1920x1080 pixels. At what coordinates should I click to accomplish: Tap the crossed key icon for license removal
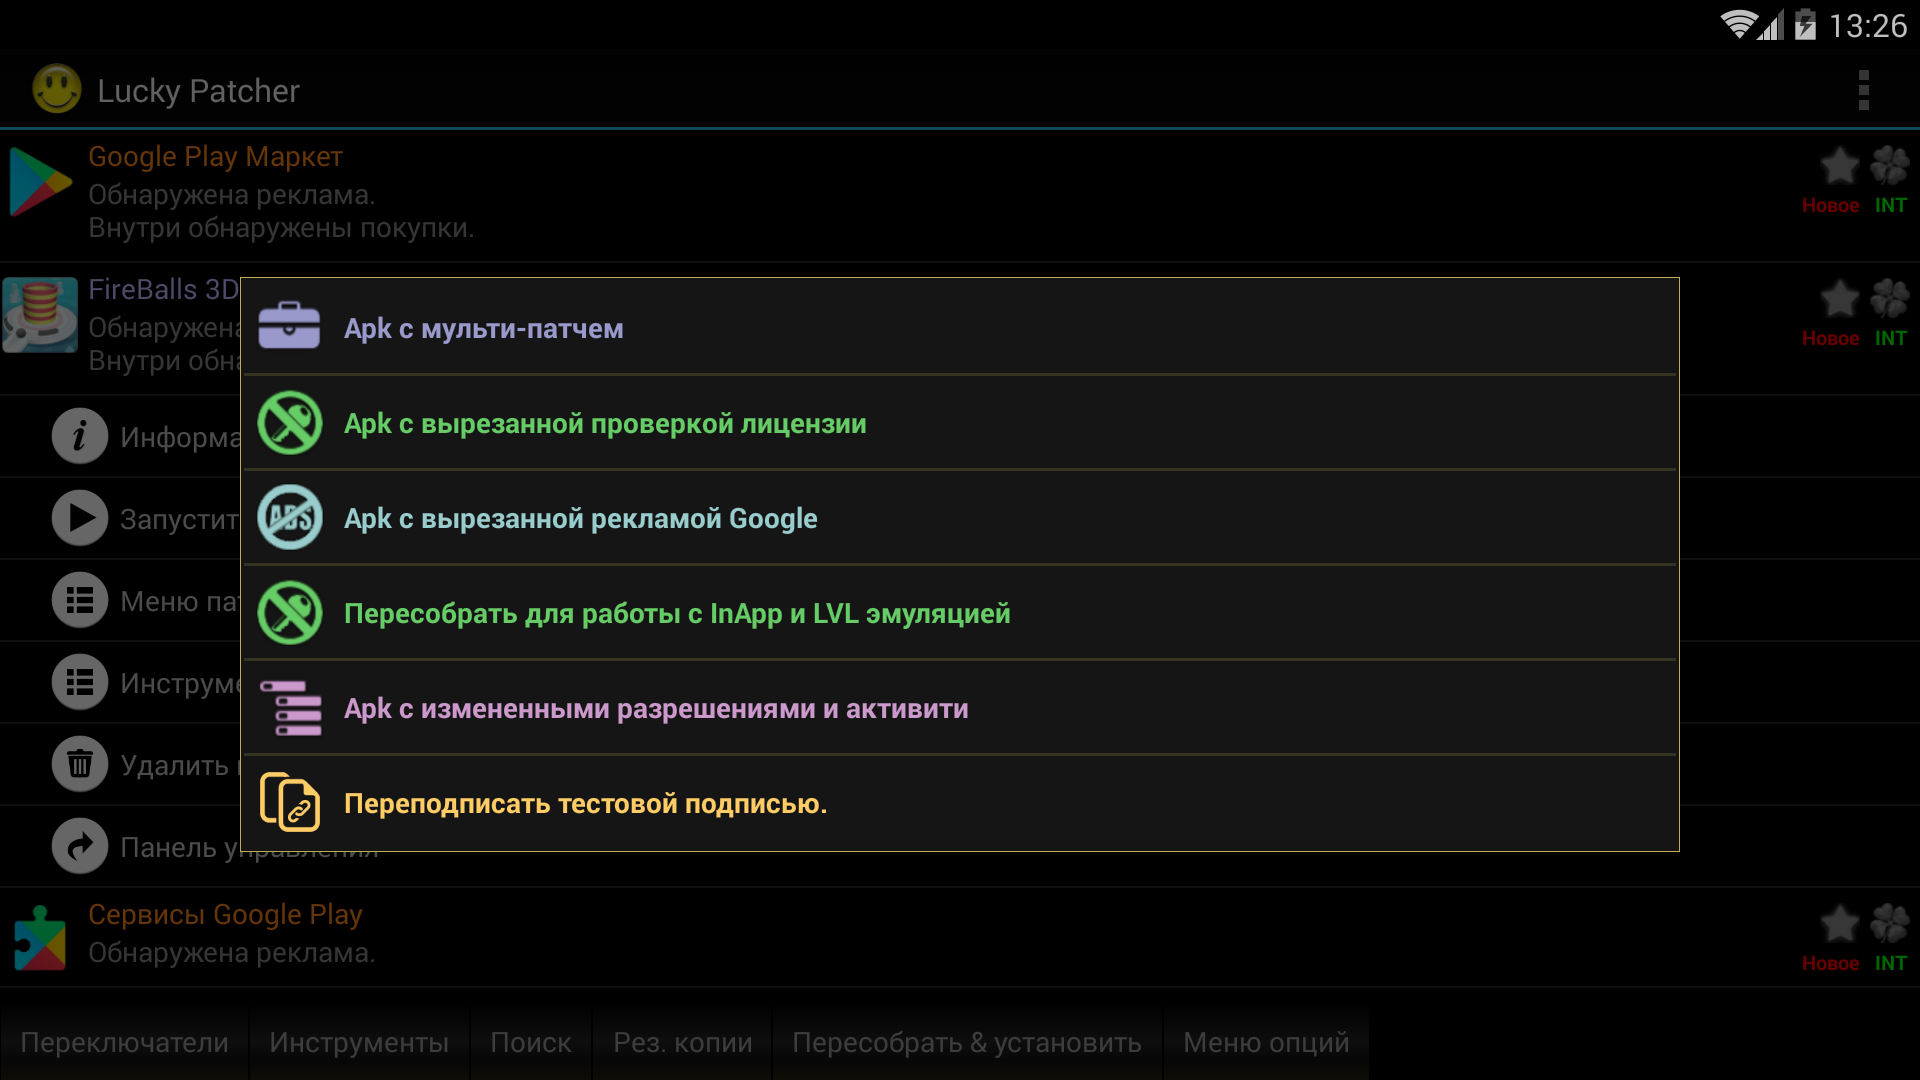(x=289, y=422)
